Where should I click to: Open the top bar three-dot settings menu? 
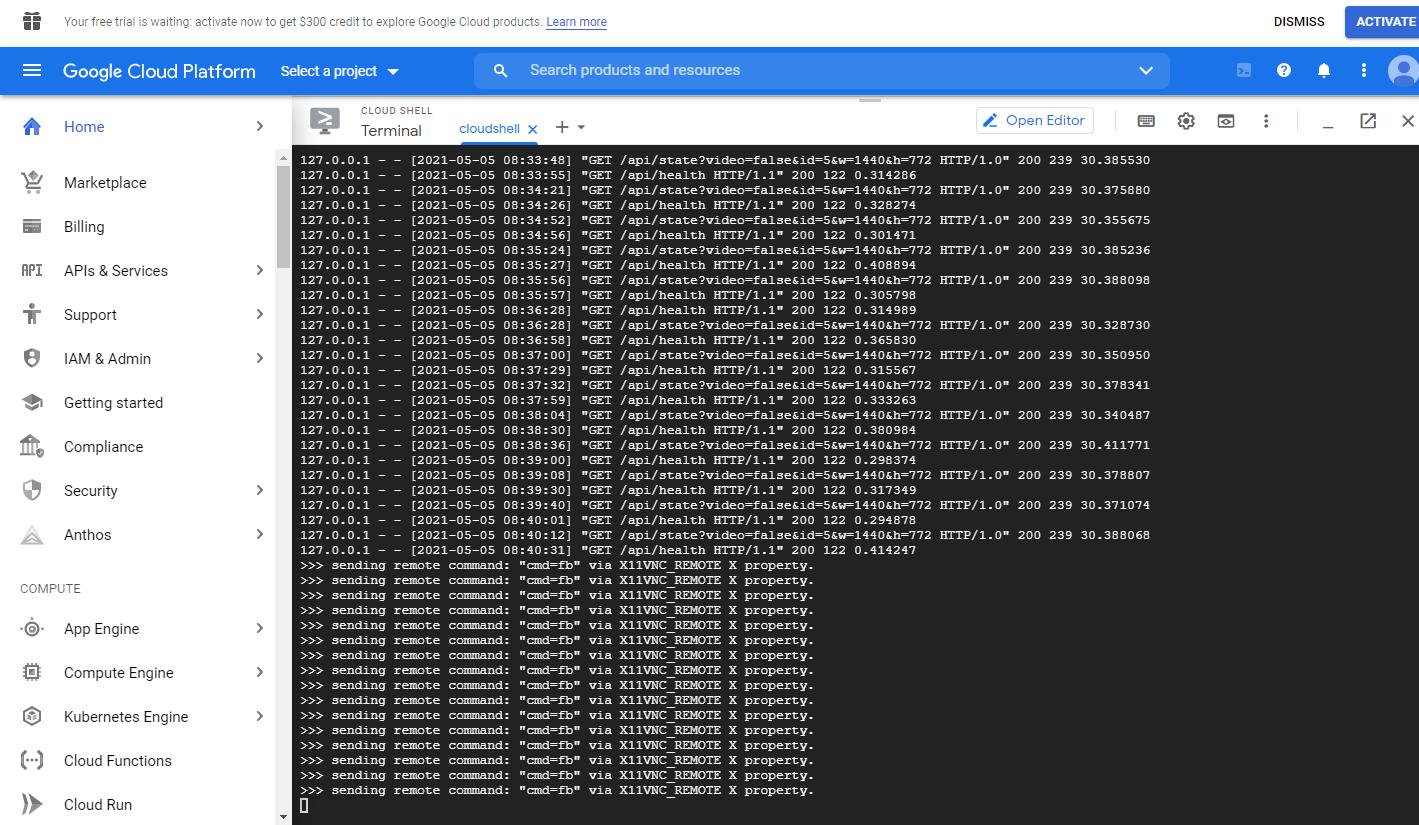(1364, 70)
